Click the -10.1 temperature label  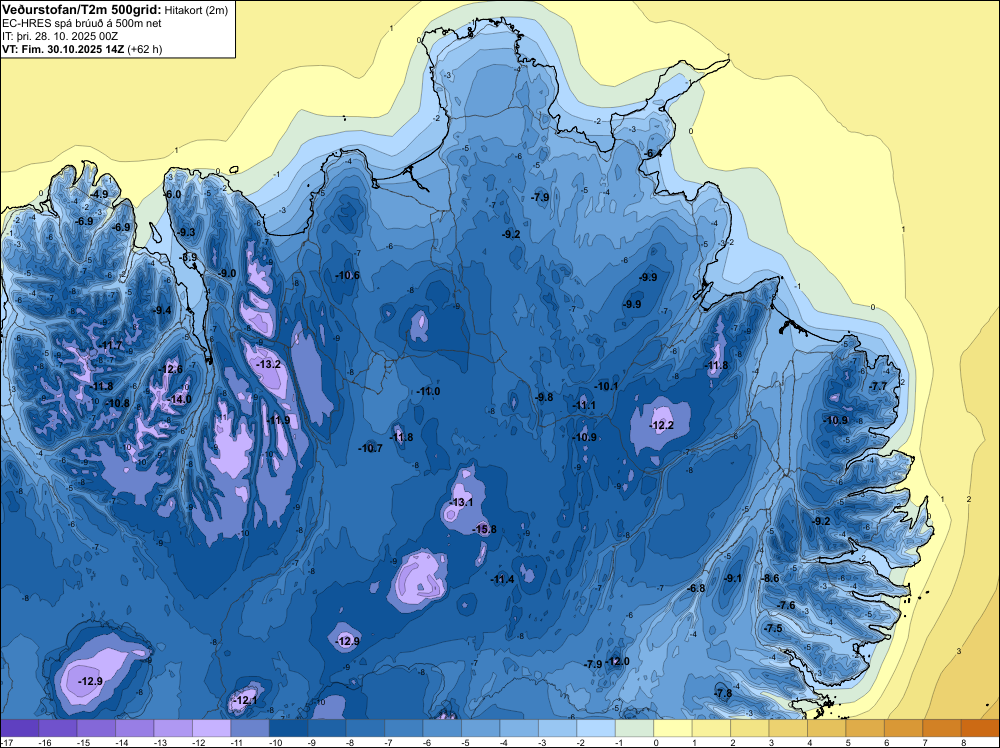606,386
